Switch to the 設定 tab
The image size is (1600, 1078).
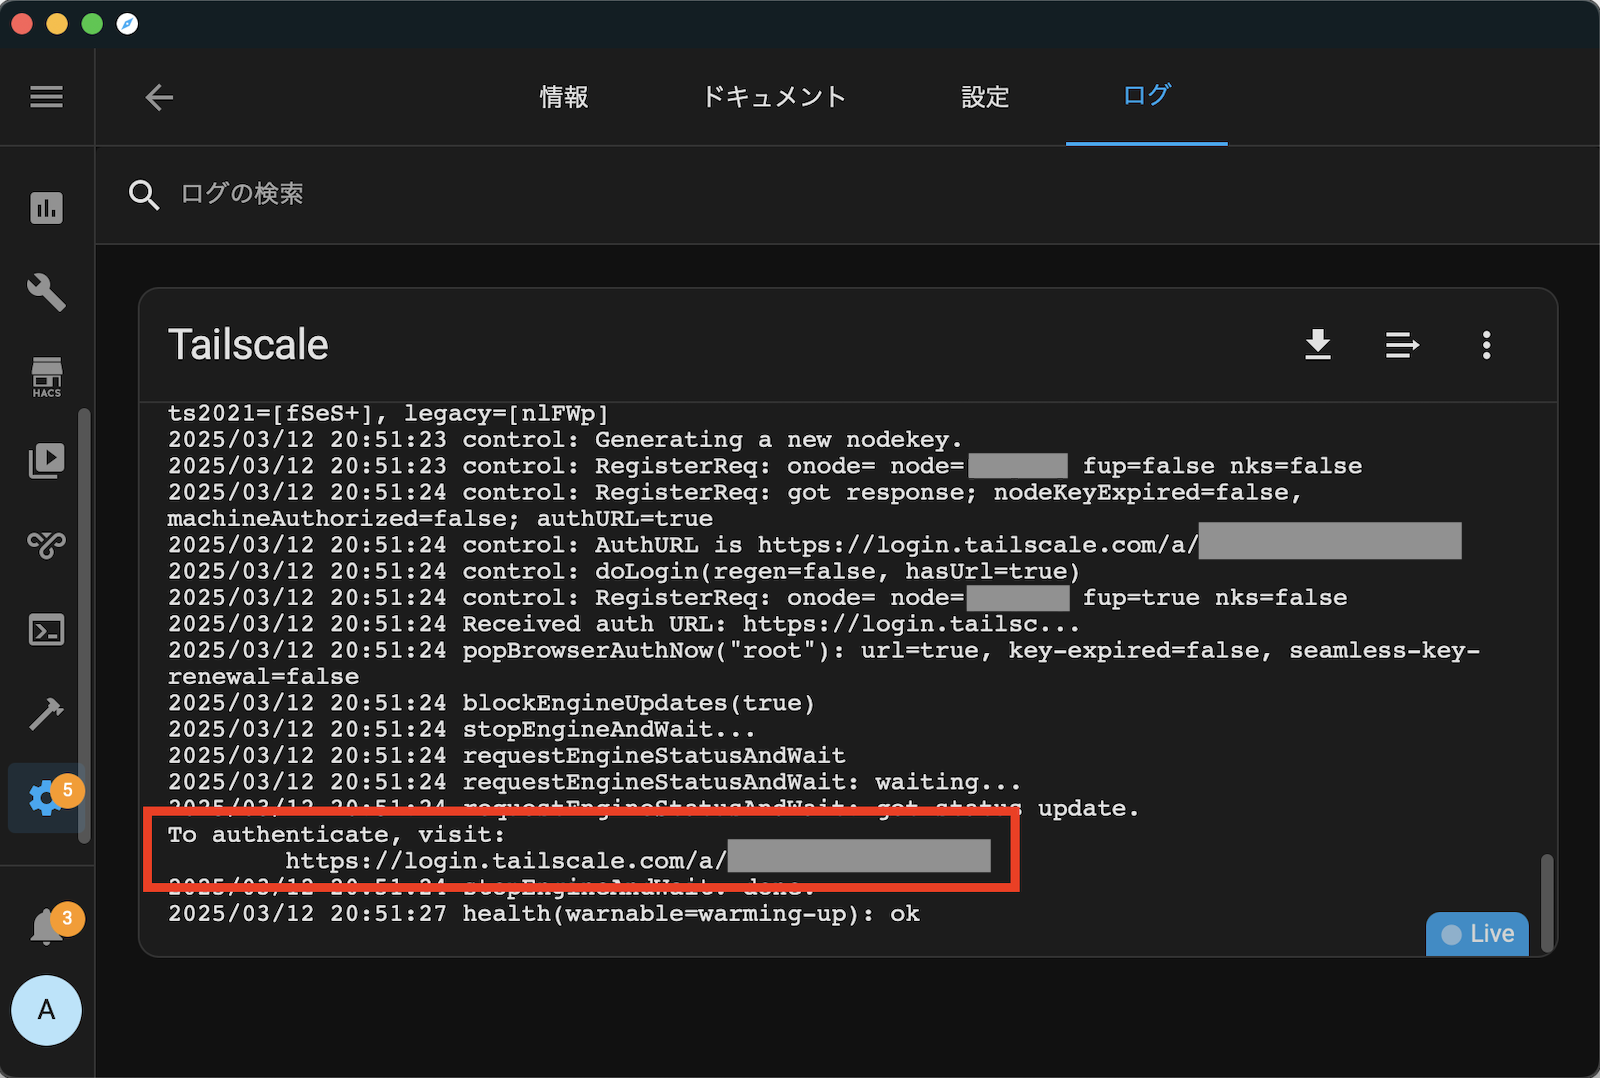tap(985, 97)
